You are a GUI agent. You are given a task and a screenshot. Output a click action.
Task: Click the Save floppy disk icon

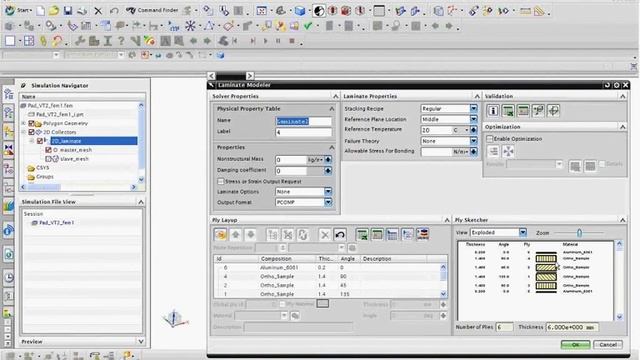(x=68, y=11)
